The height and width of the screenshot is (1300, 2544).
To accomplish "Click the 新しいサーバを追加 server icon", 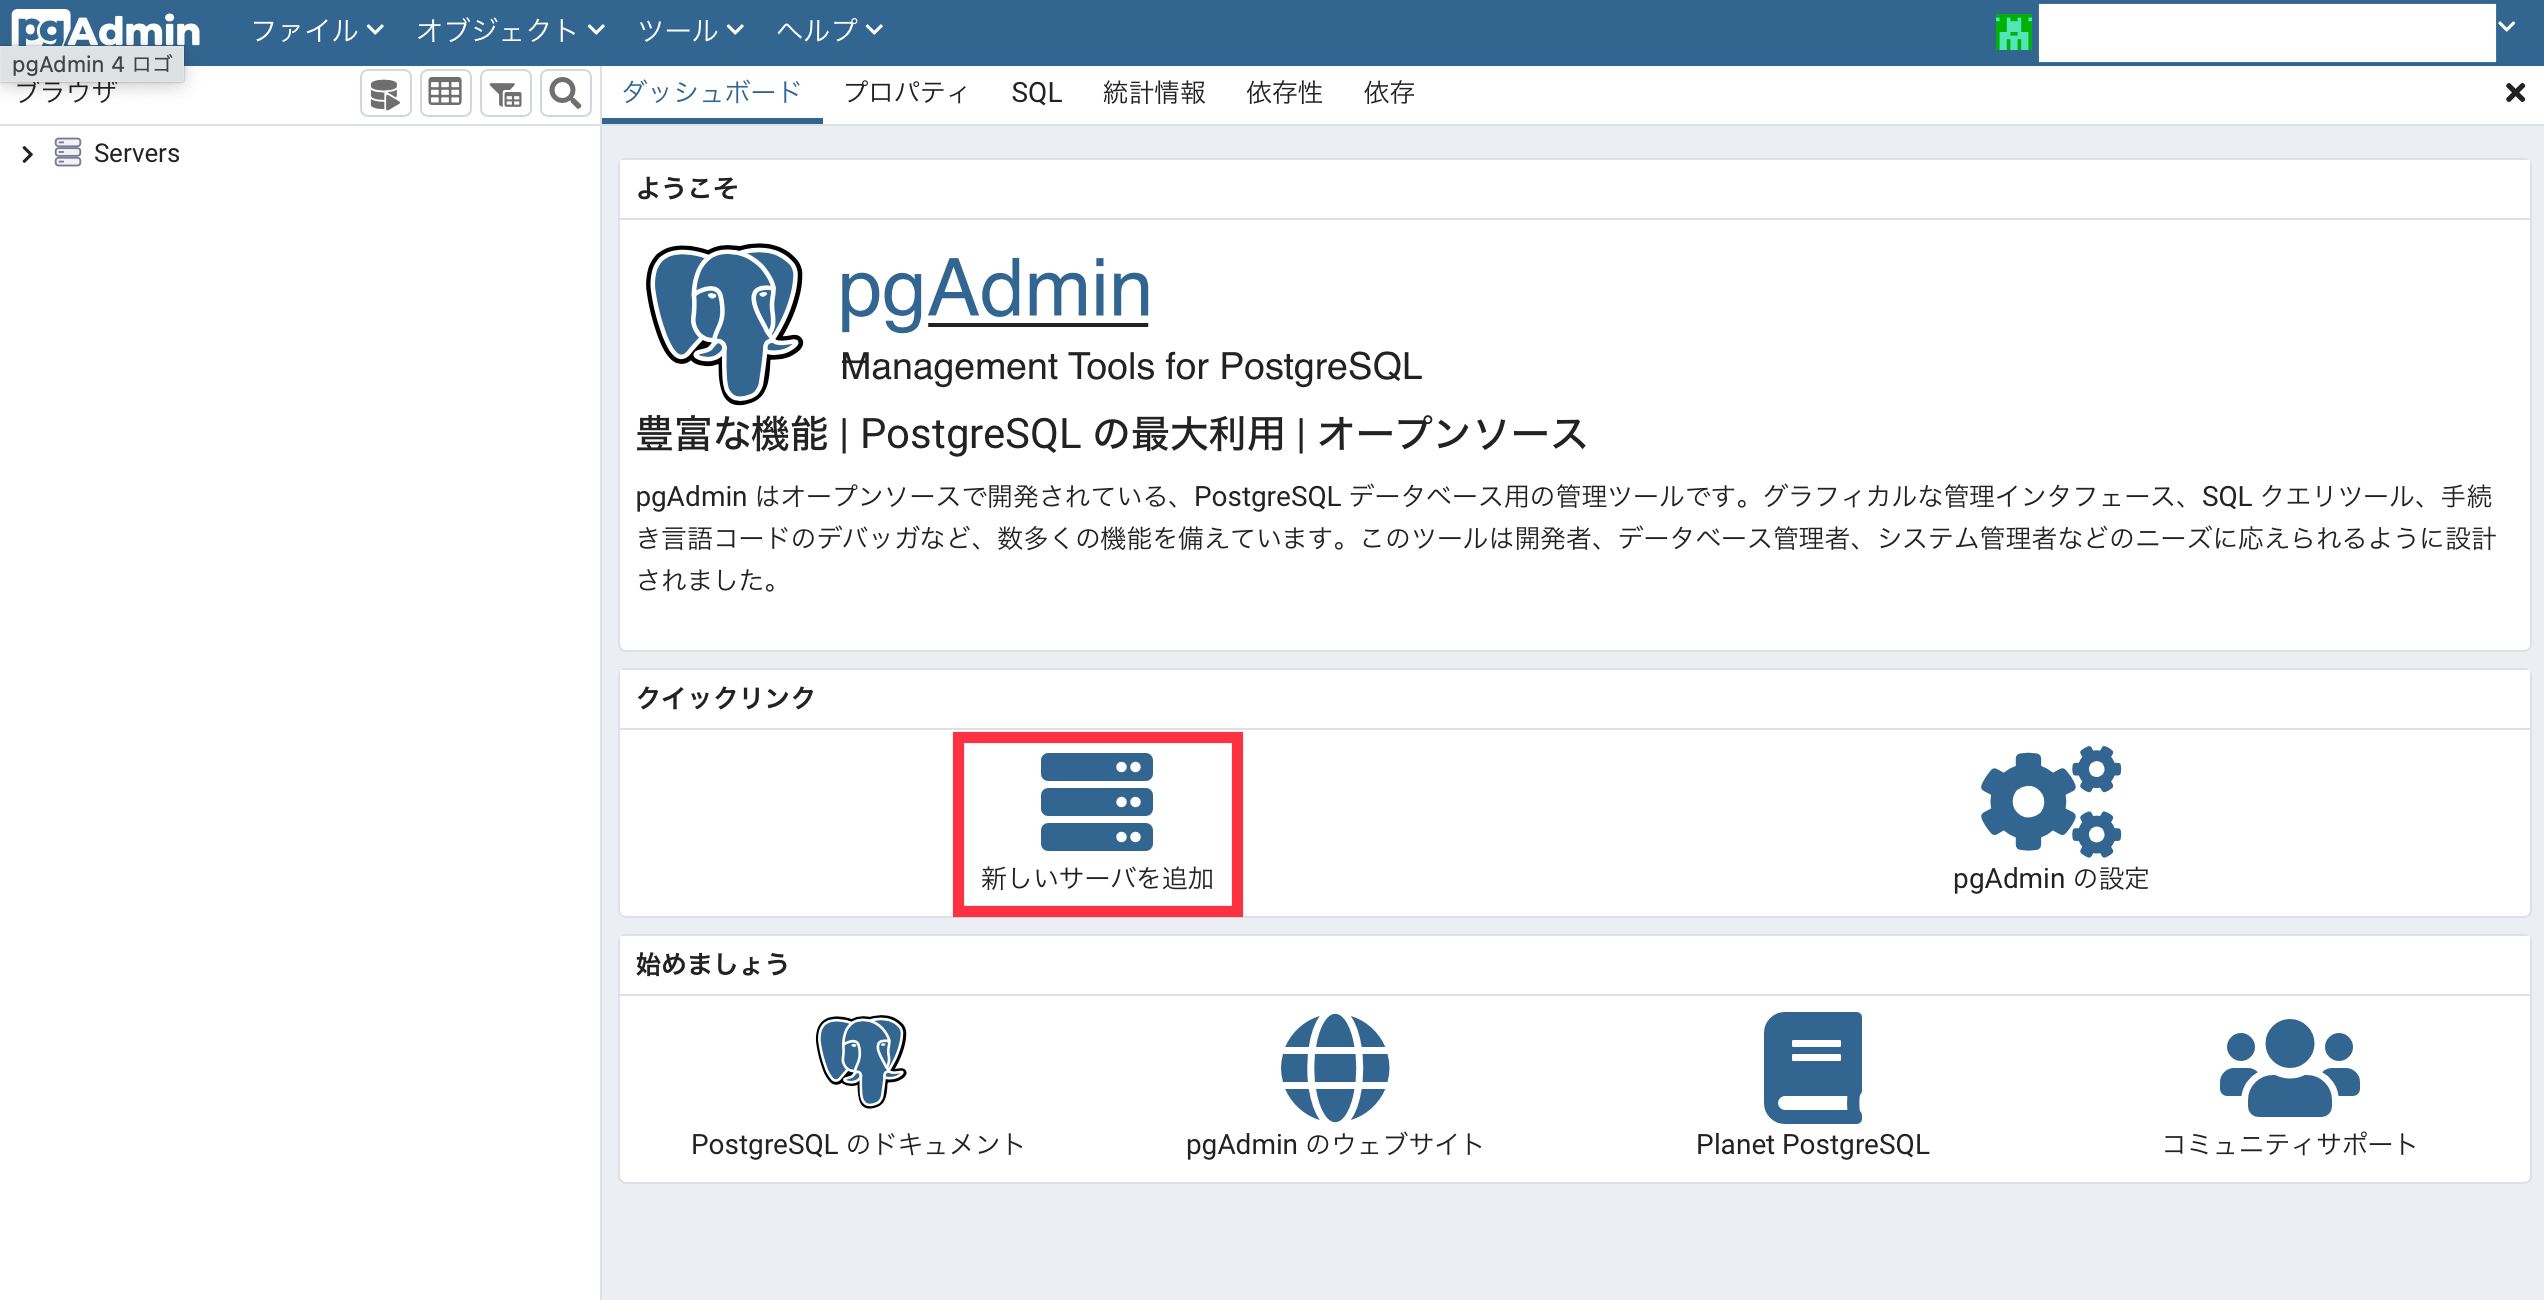I will pos(1097,802).
